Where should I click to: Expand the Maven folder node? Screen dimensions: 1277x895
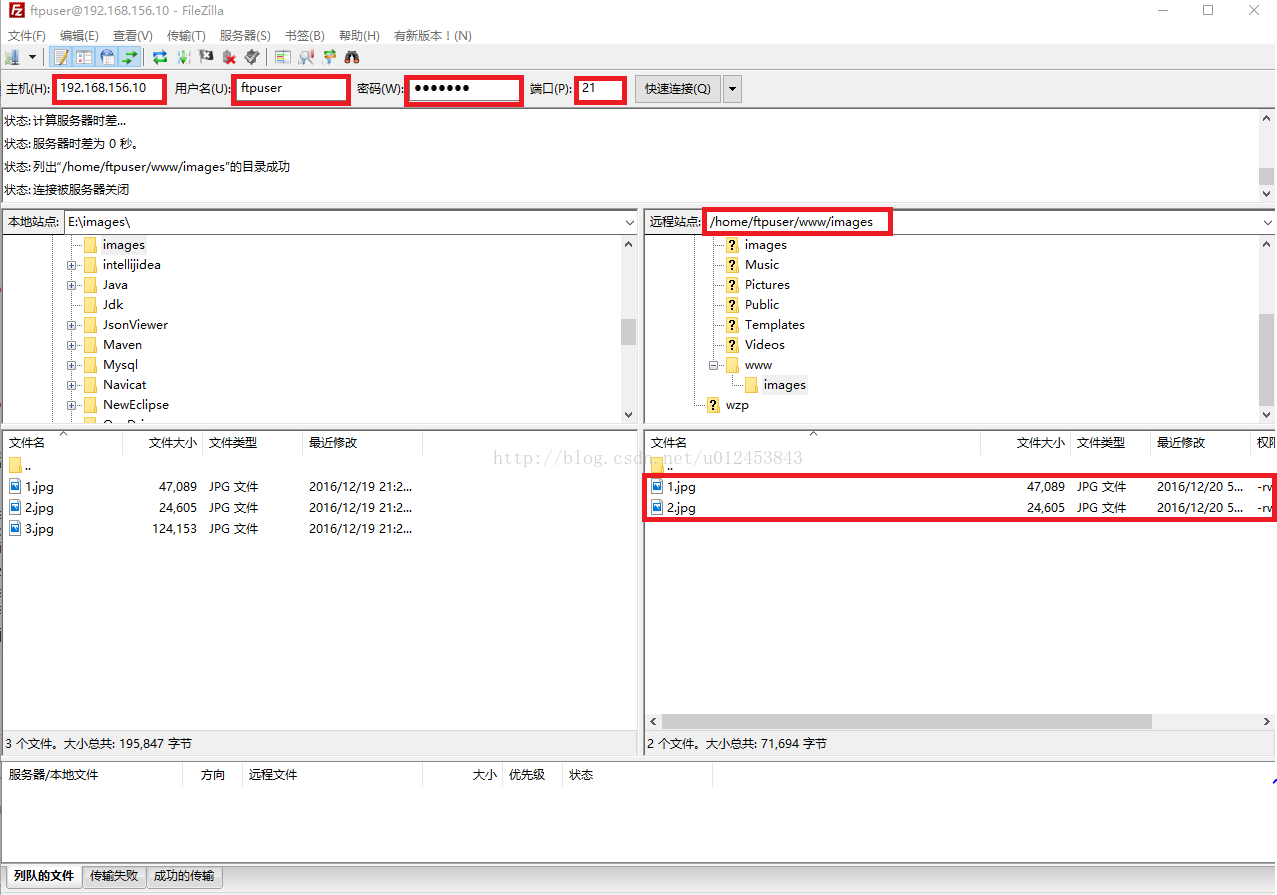tap(72, 345)
